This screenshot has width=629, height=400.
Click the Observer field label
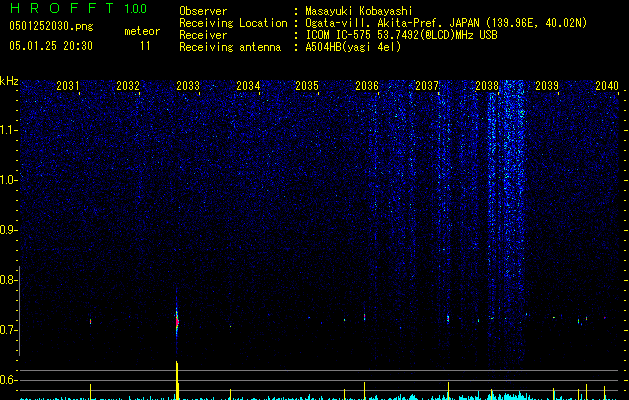point(203,11)
